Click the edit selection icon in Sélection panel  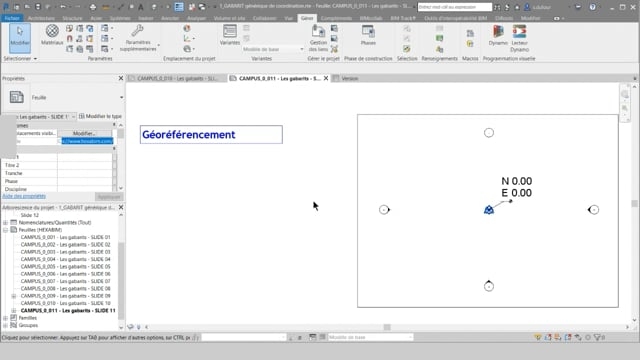(x=407, y=49)
